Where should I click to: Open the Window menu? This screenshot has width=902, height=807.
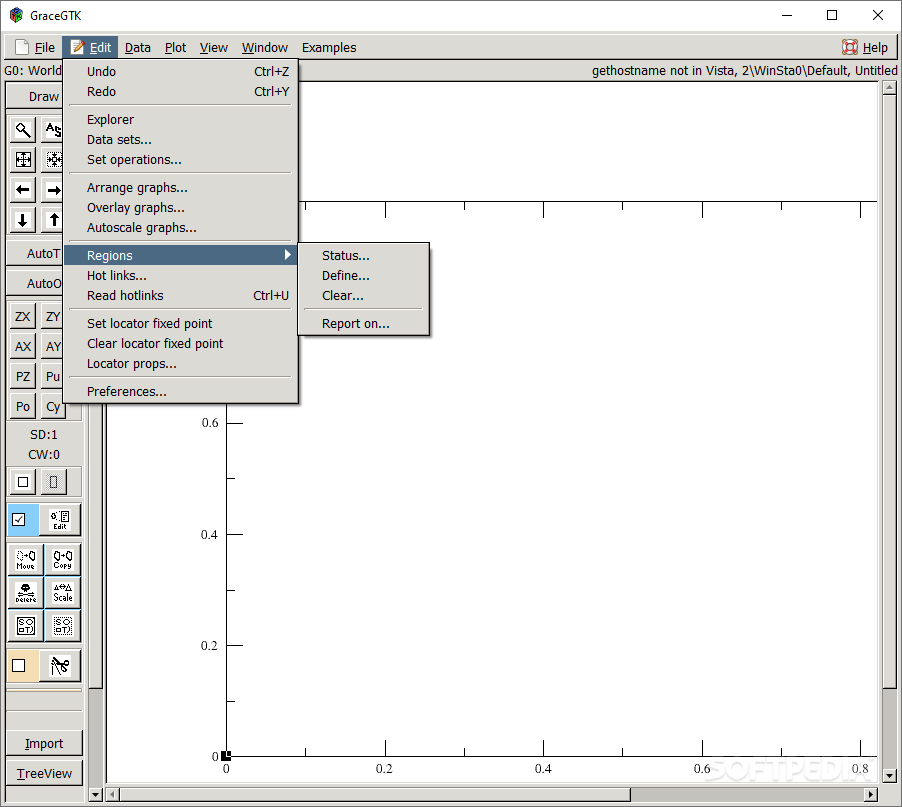click(265, 47)
